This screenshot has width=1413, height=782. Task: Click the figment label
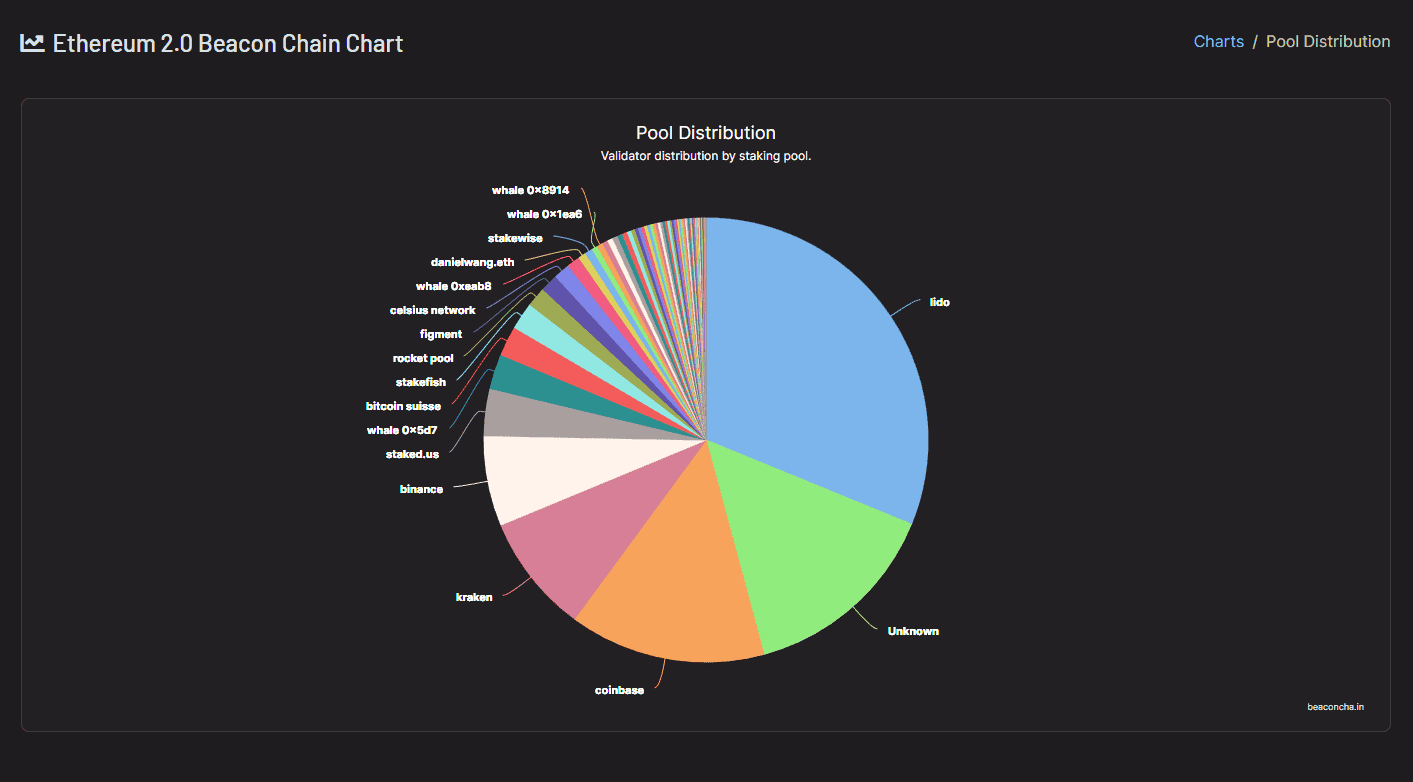pyautogui.click(x=441, y=334)
